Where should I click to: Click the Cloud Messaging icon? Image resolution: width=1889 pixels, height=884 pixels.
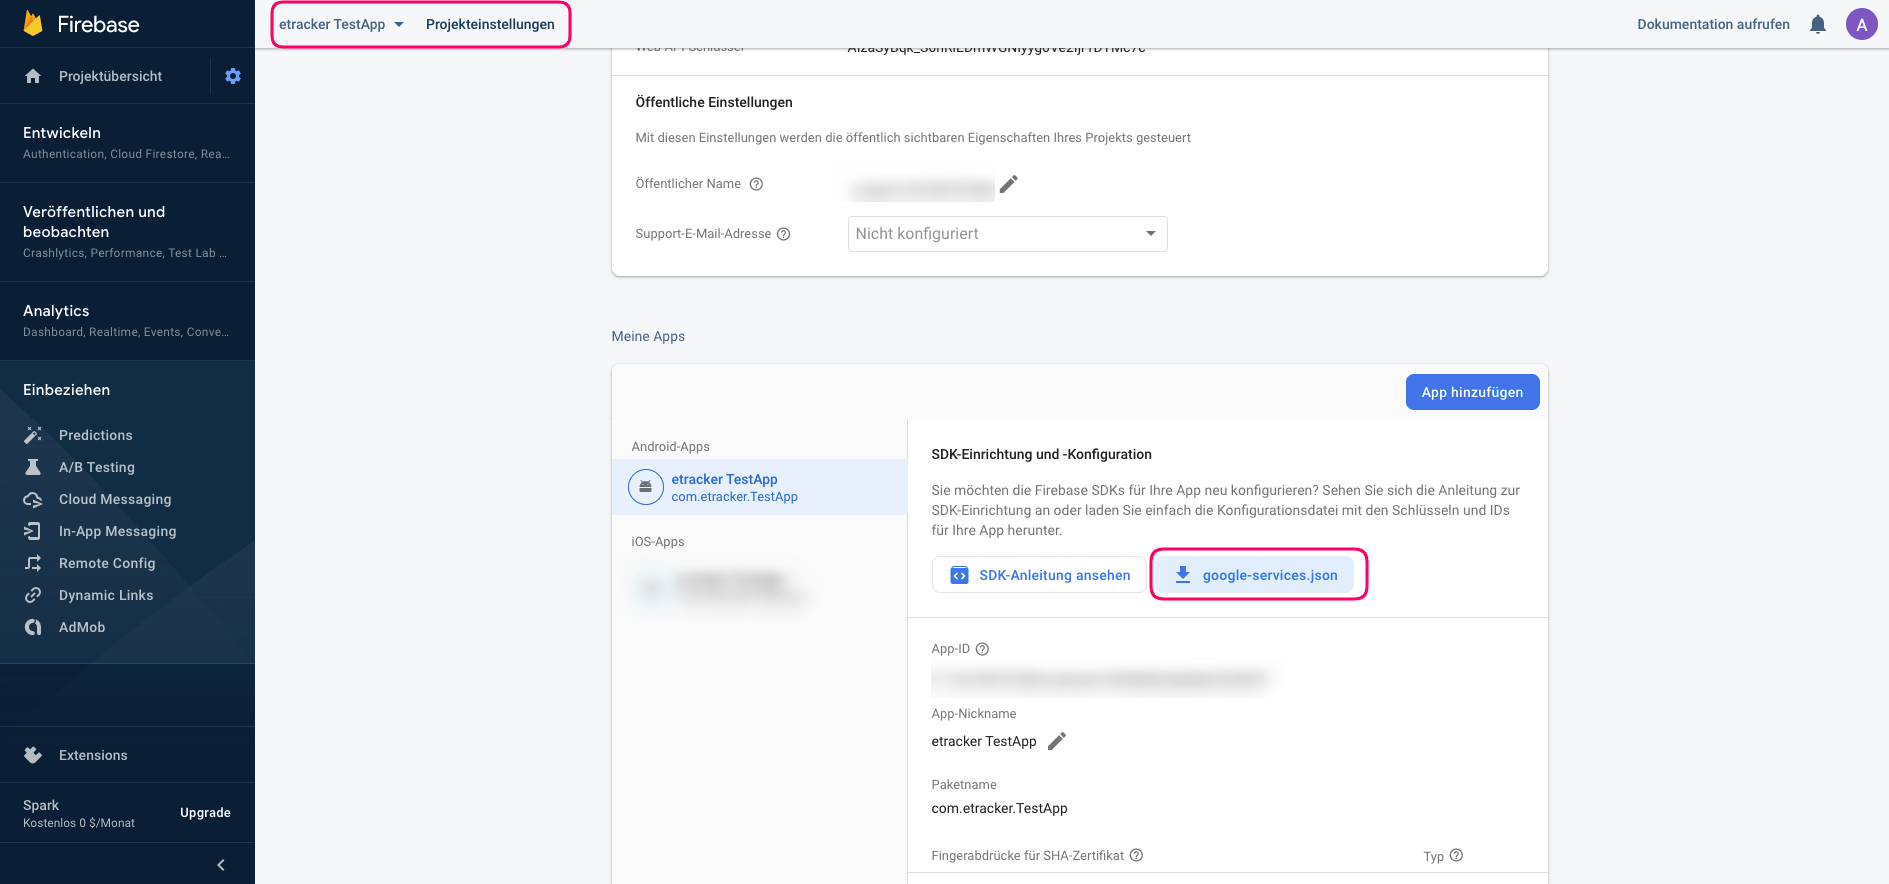(33, 499)
